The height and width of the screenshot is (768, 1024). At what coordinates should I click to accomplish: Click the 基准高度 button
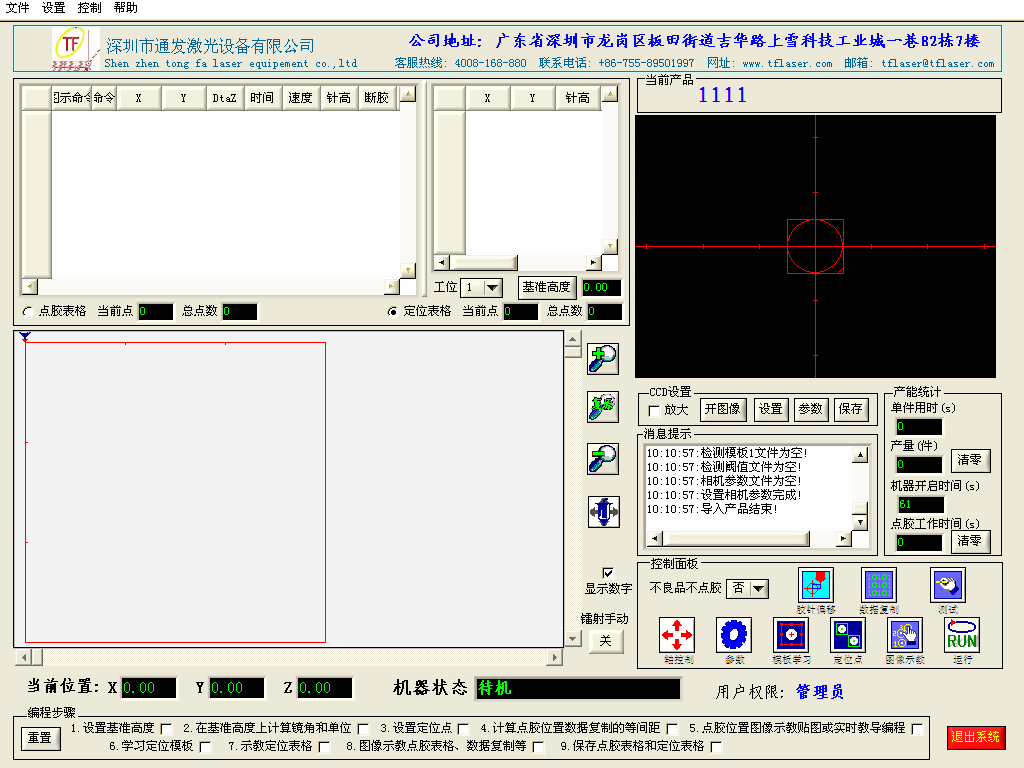pyautogui.click(x=546, y=287)
